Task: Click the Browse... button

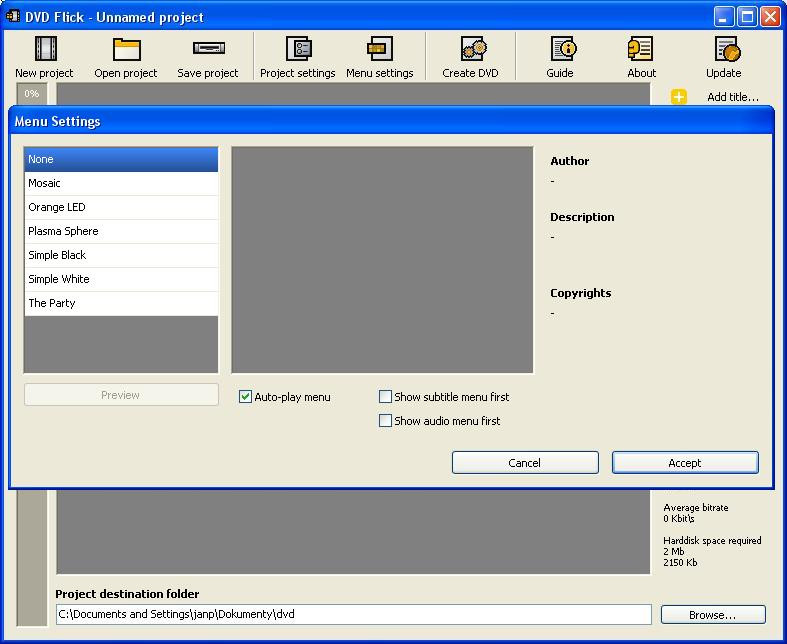Action: click(713, 614)
